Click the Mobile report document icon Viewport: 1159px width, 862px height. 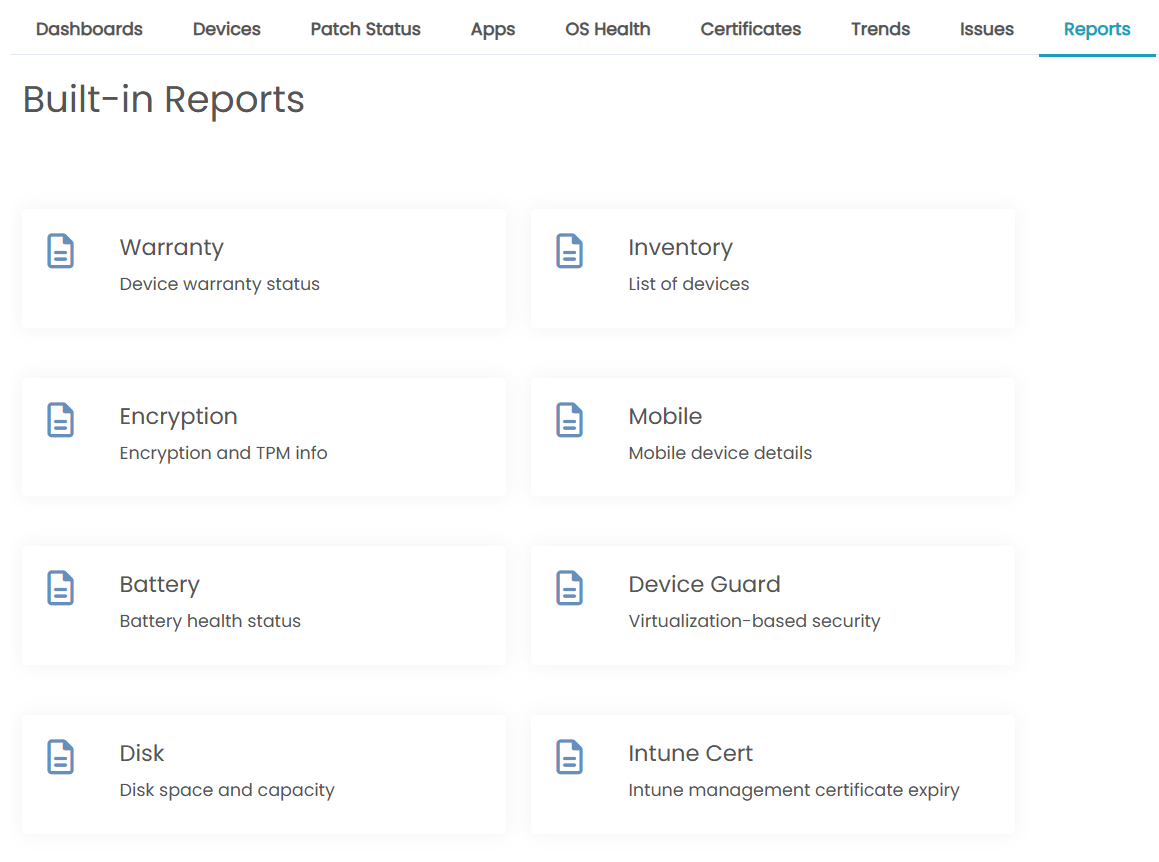pyautogui.click(x=569, y=420)
